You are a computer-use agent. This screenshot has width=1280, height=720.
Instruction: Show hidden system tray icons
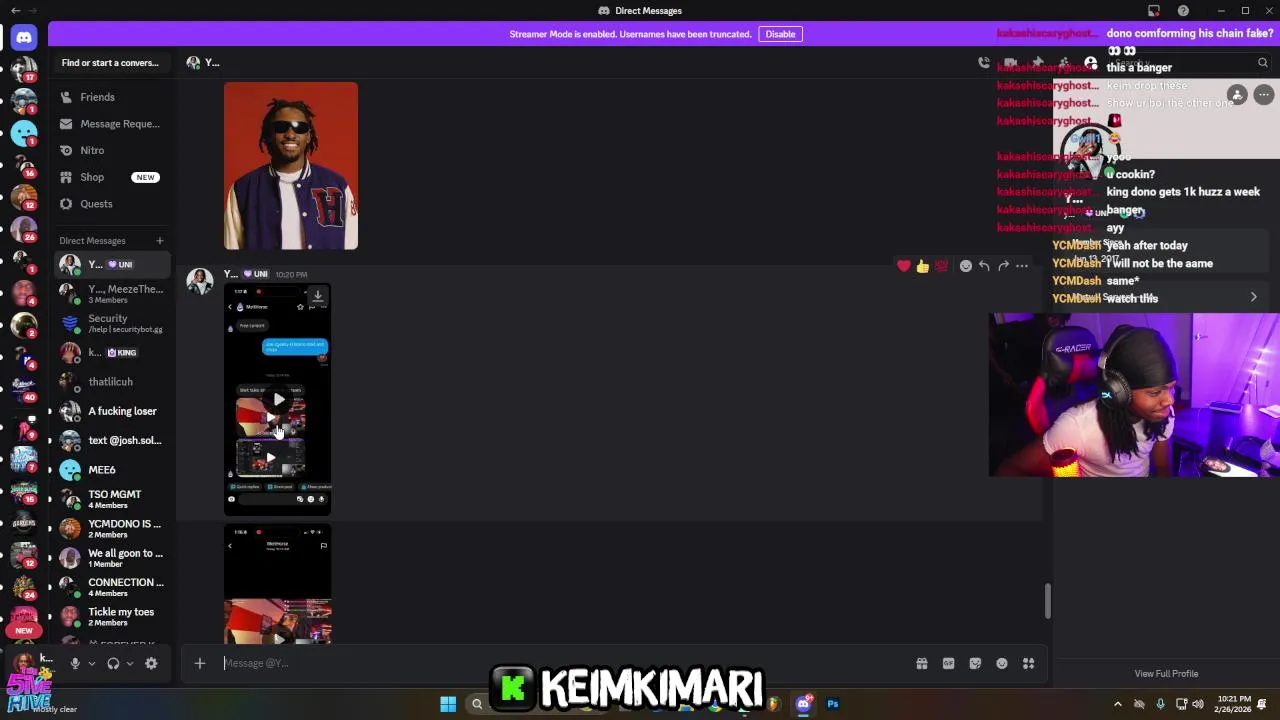pos(1118,704)
